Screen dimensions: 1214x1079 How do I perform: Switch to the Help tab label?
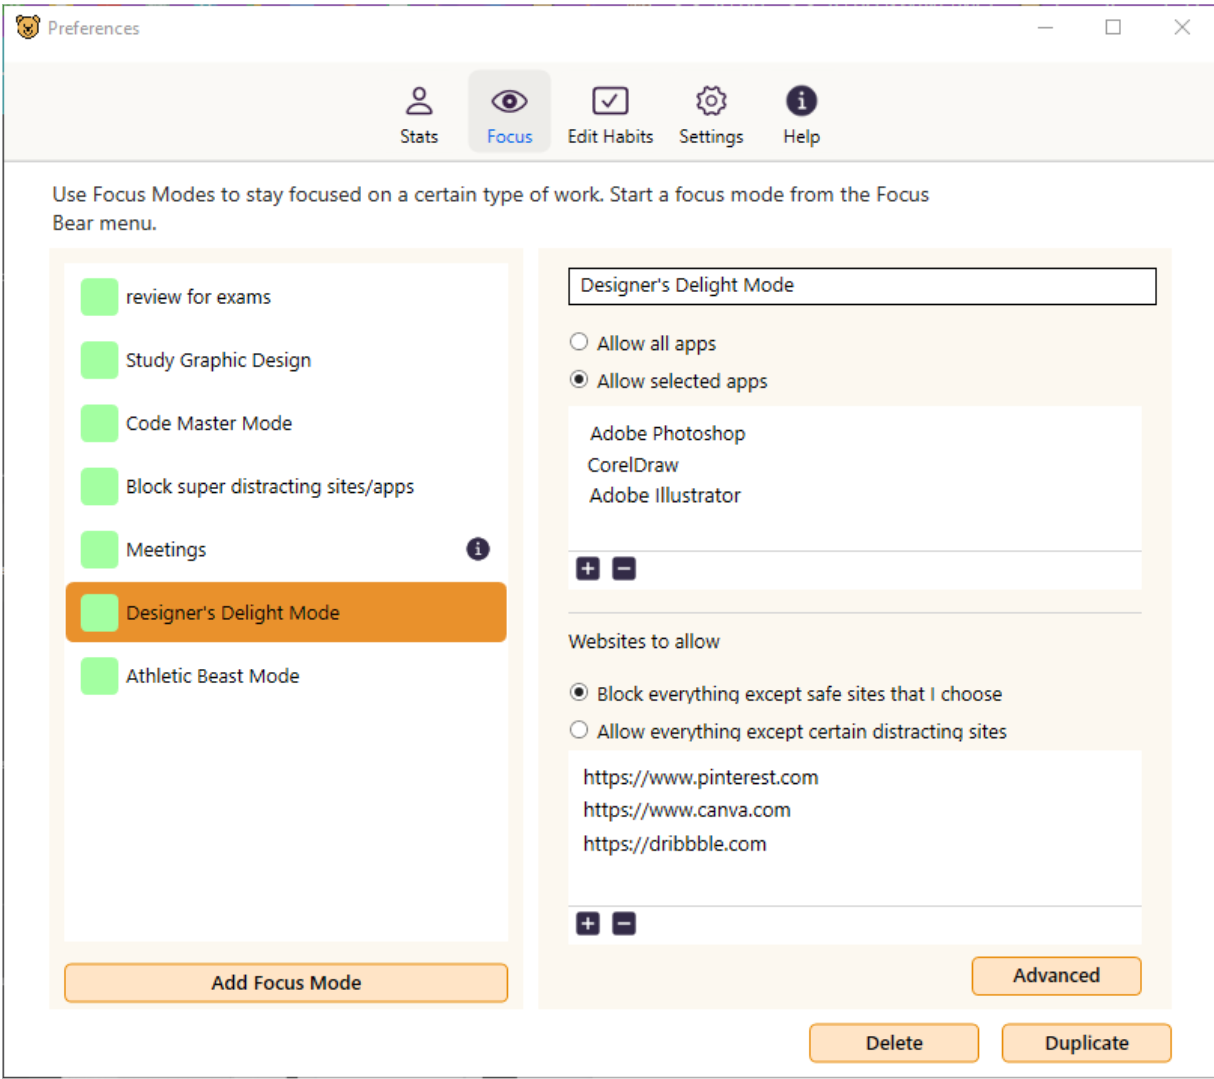pos(801,137)
